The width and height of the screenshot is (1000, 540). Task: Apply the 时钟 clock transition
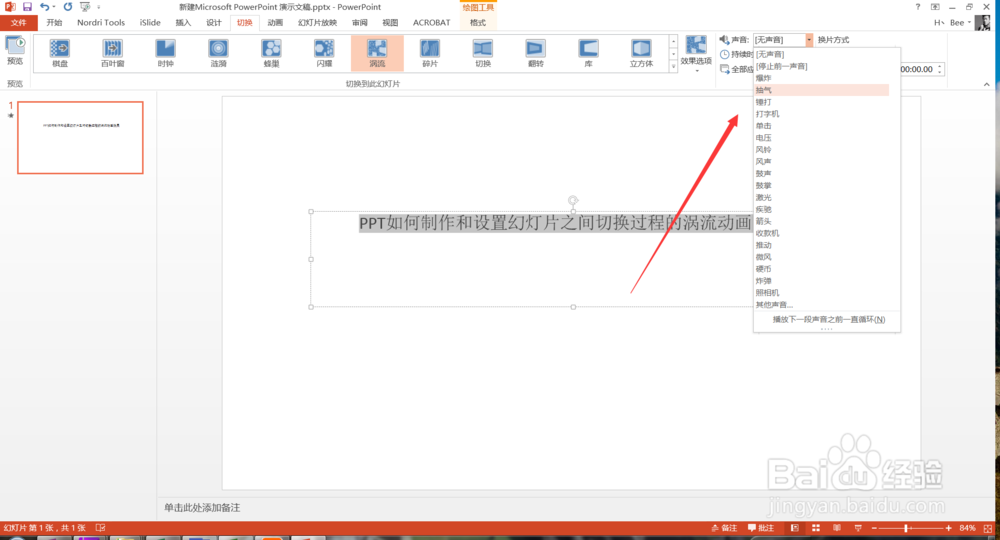(x=166, y=52)
